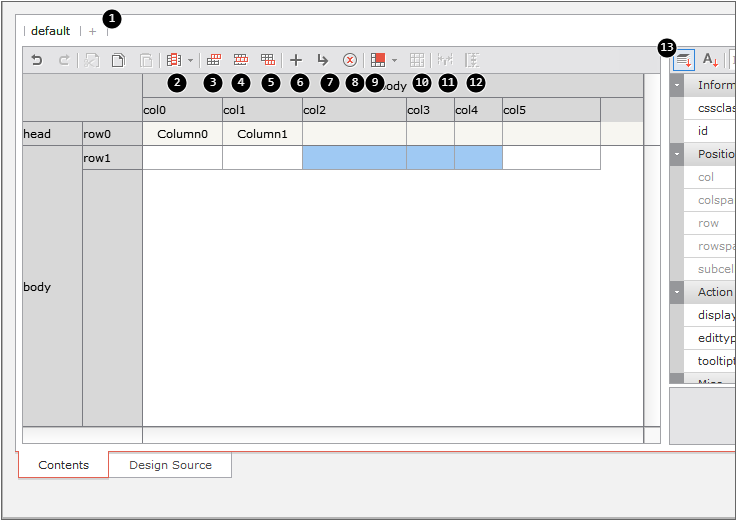The image size is (736, 520).
Task: Click the Copy icon in toolbar
Action: tap(118, 60)
